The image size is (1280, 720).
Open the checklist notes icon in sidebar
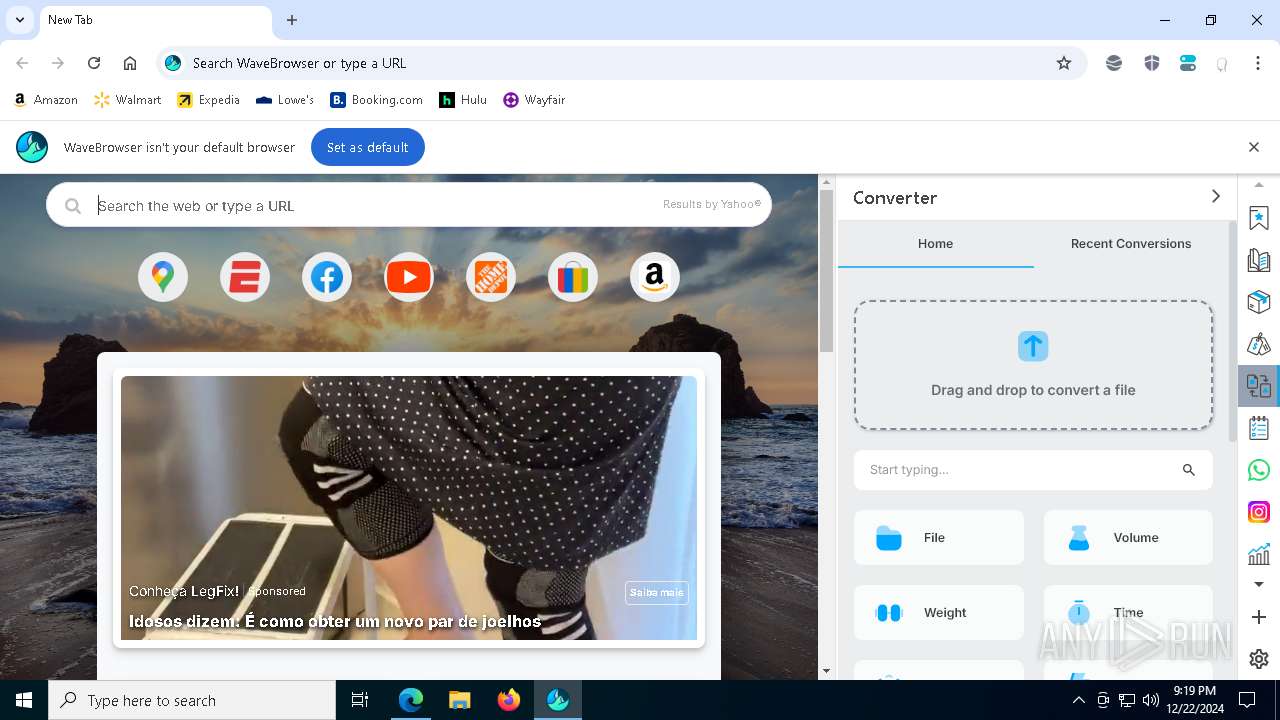pos(1259,428)
